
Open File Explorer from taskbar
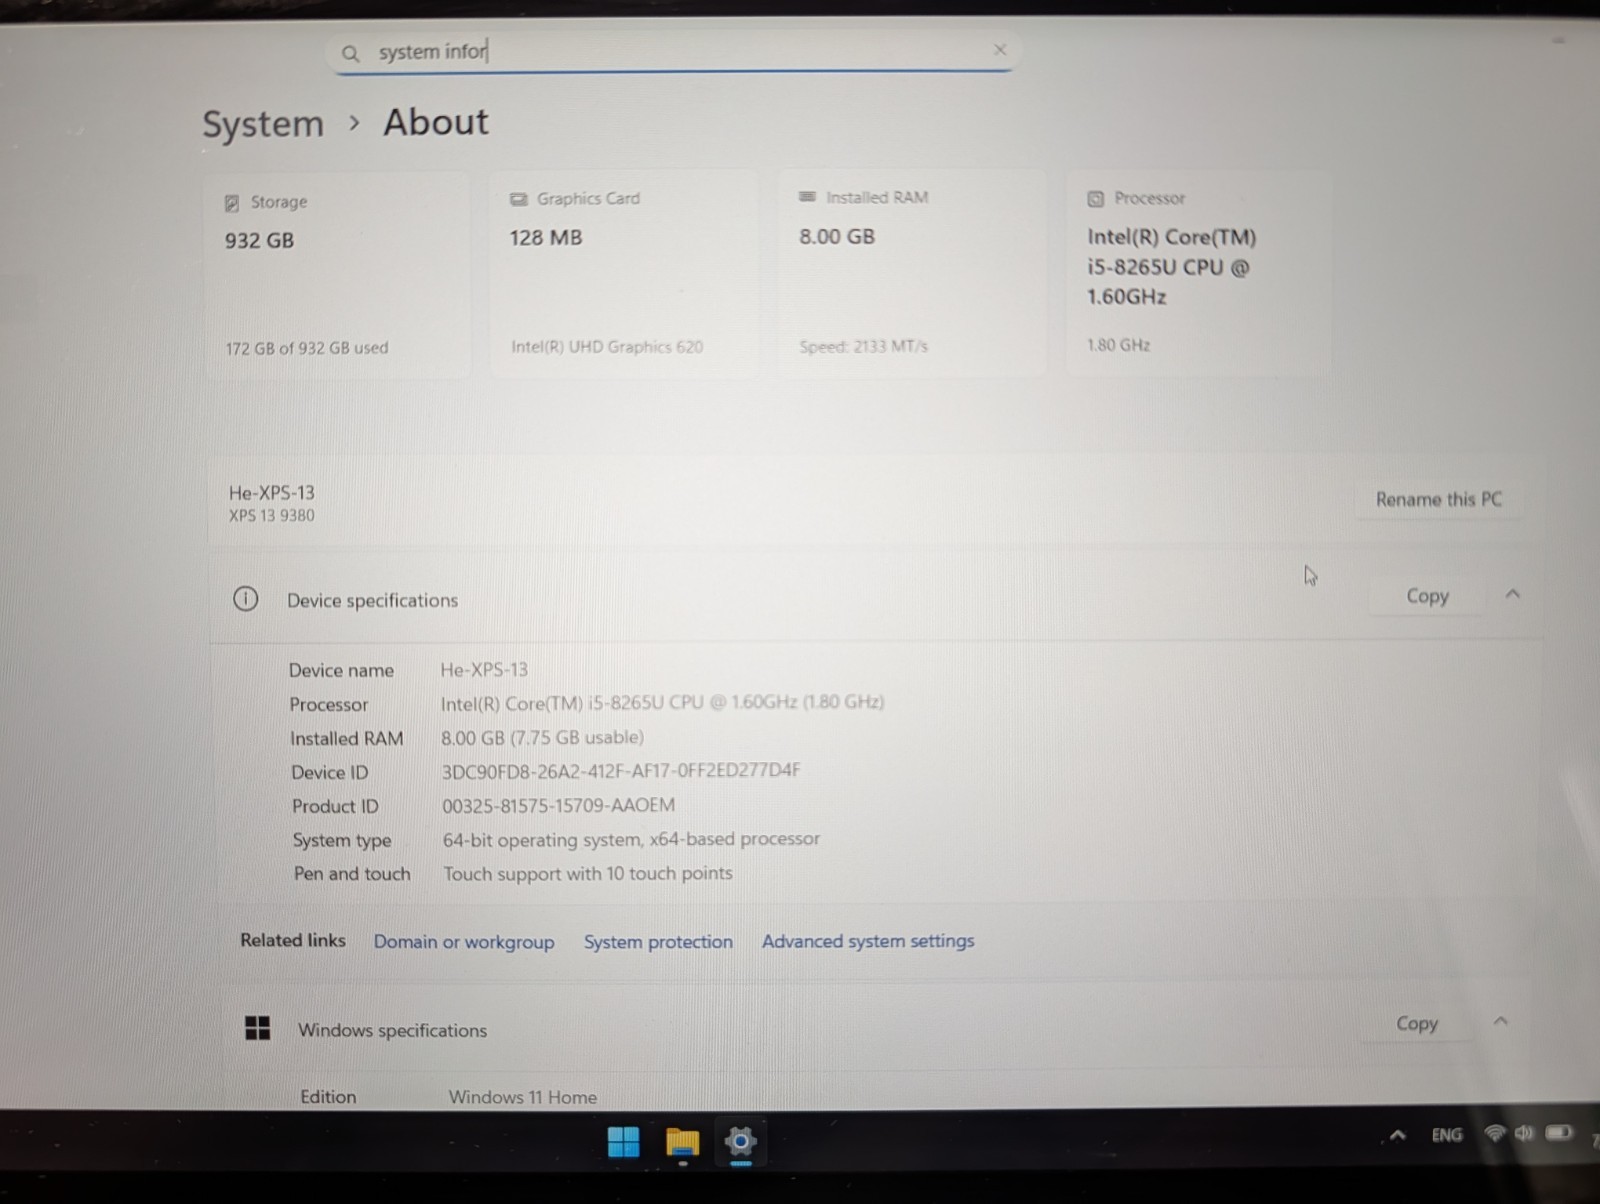[683, 1142]
